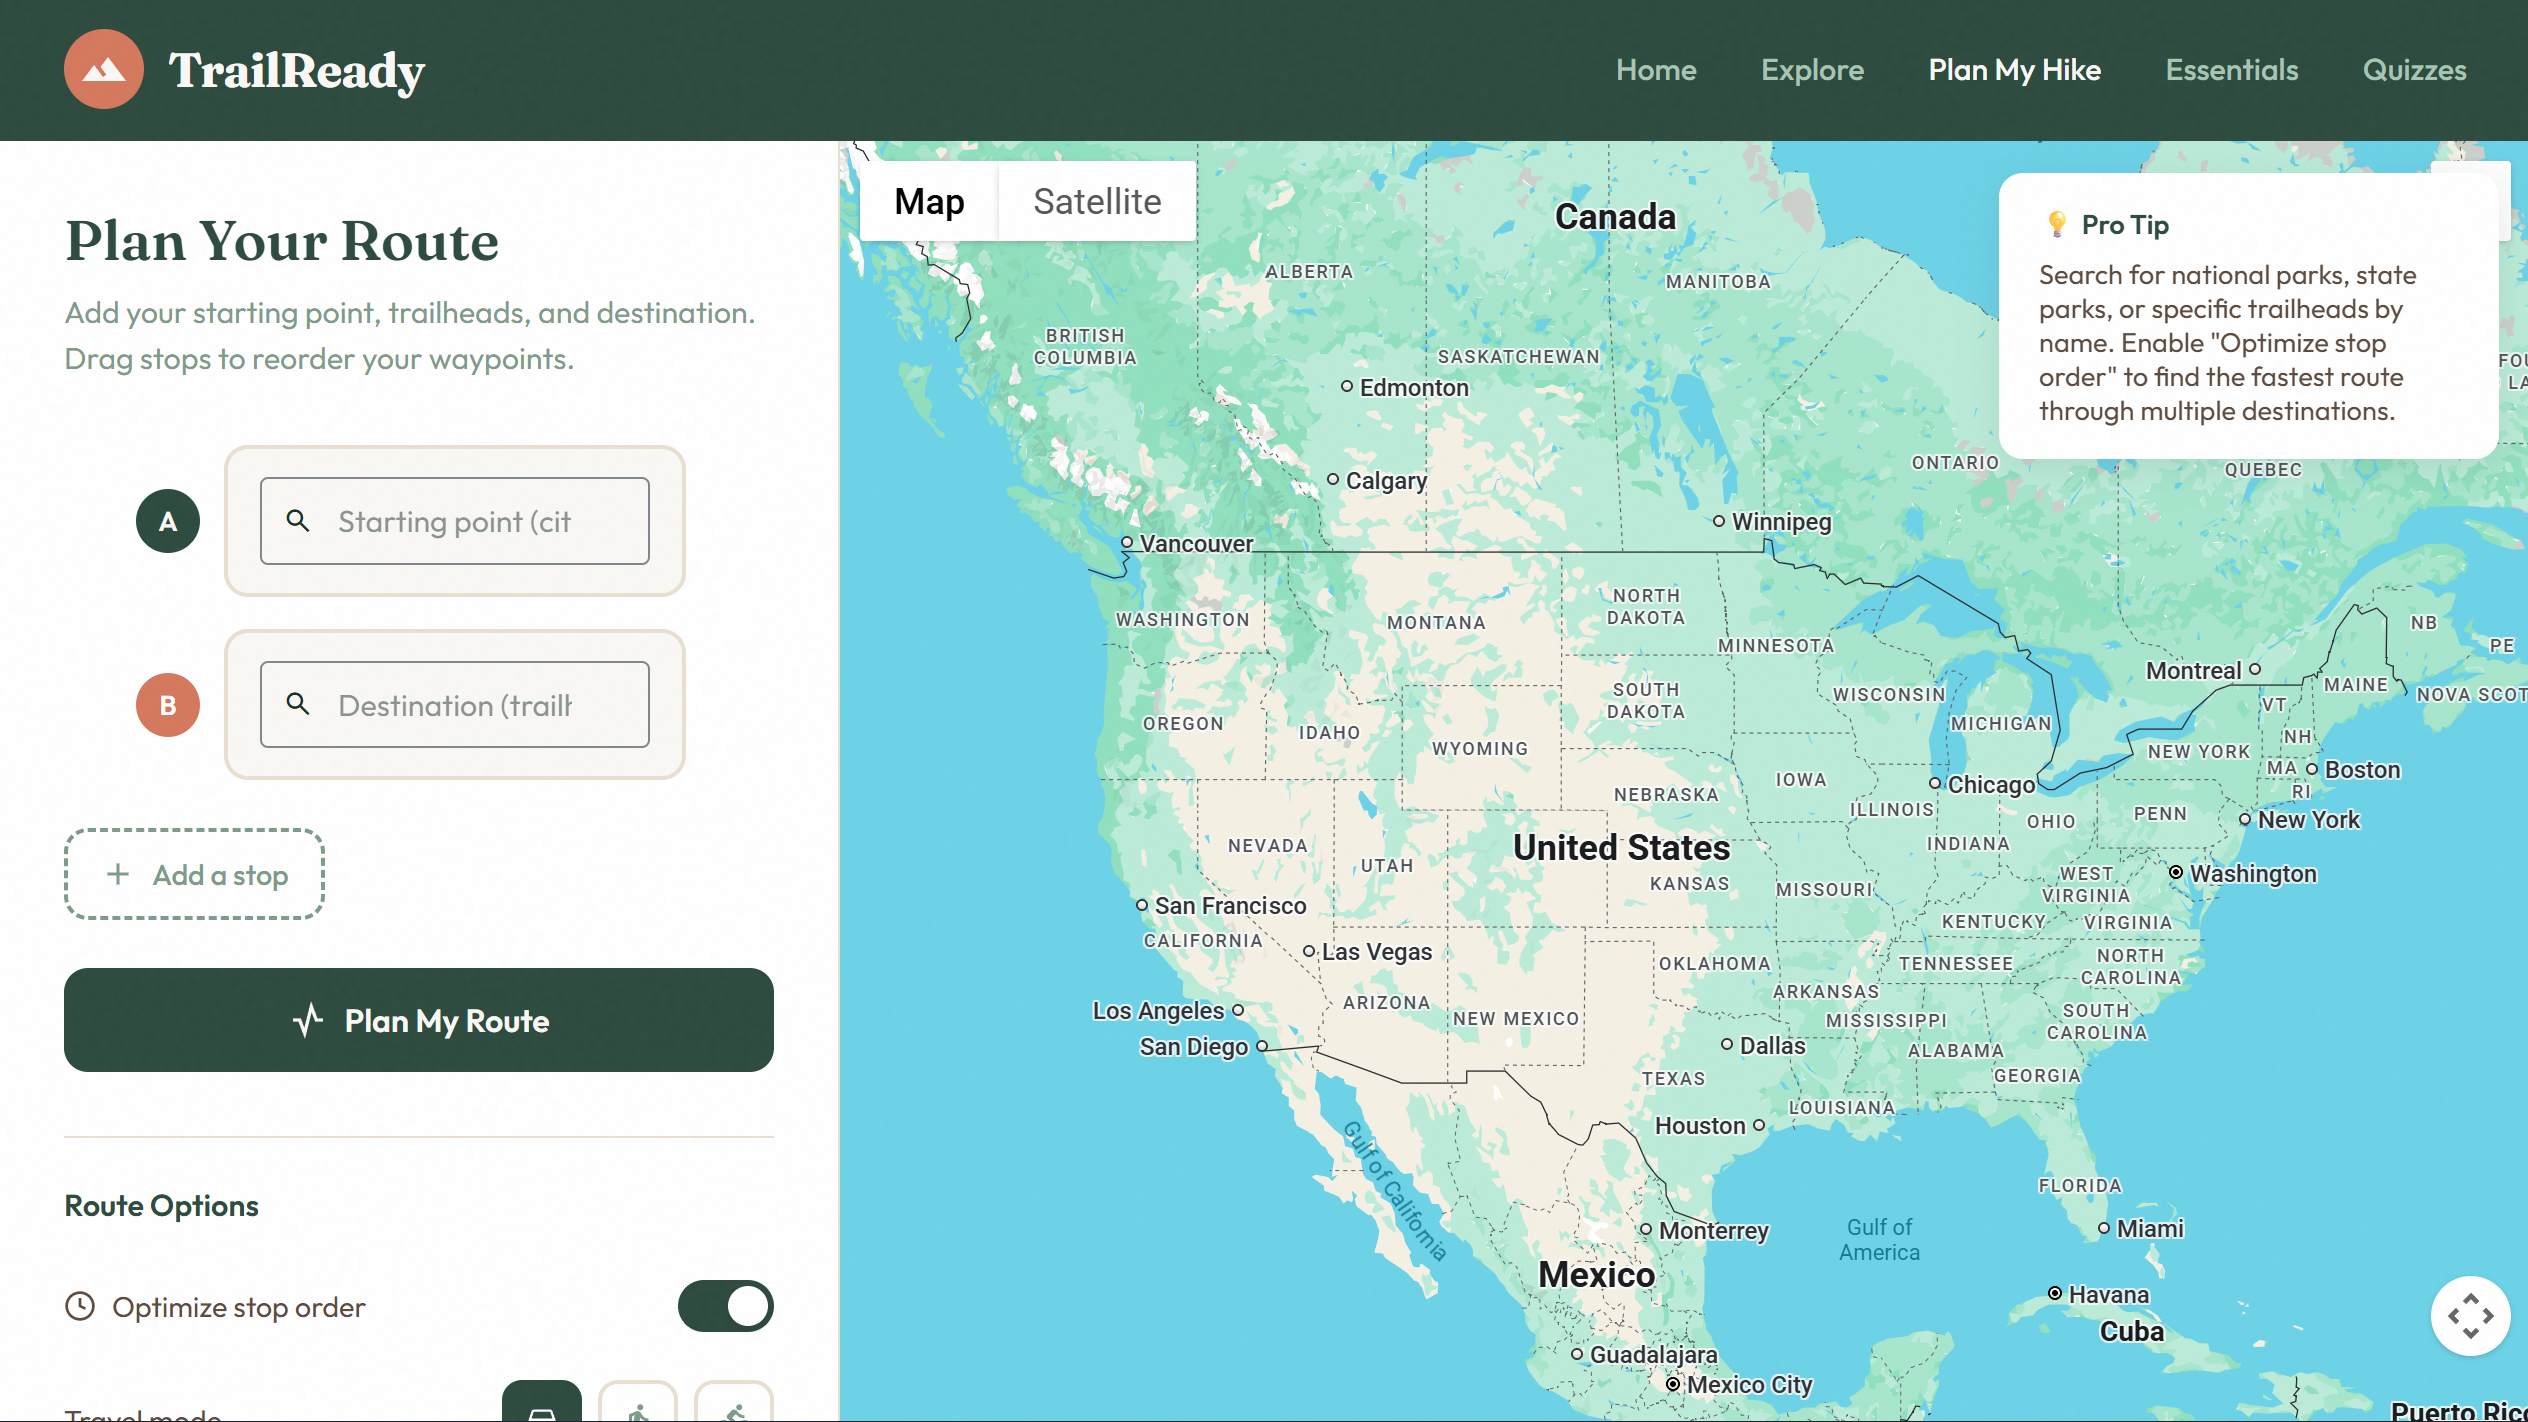Click the Destination input field
Viewport: 2528px width, 1422px height.
click(x=455, y=705)
